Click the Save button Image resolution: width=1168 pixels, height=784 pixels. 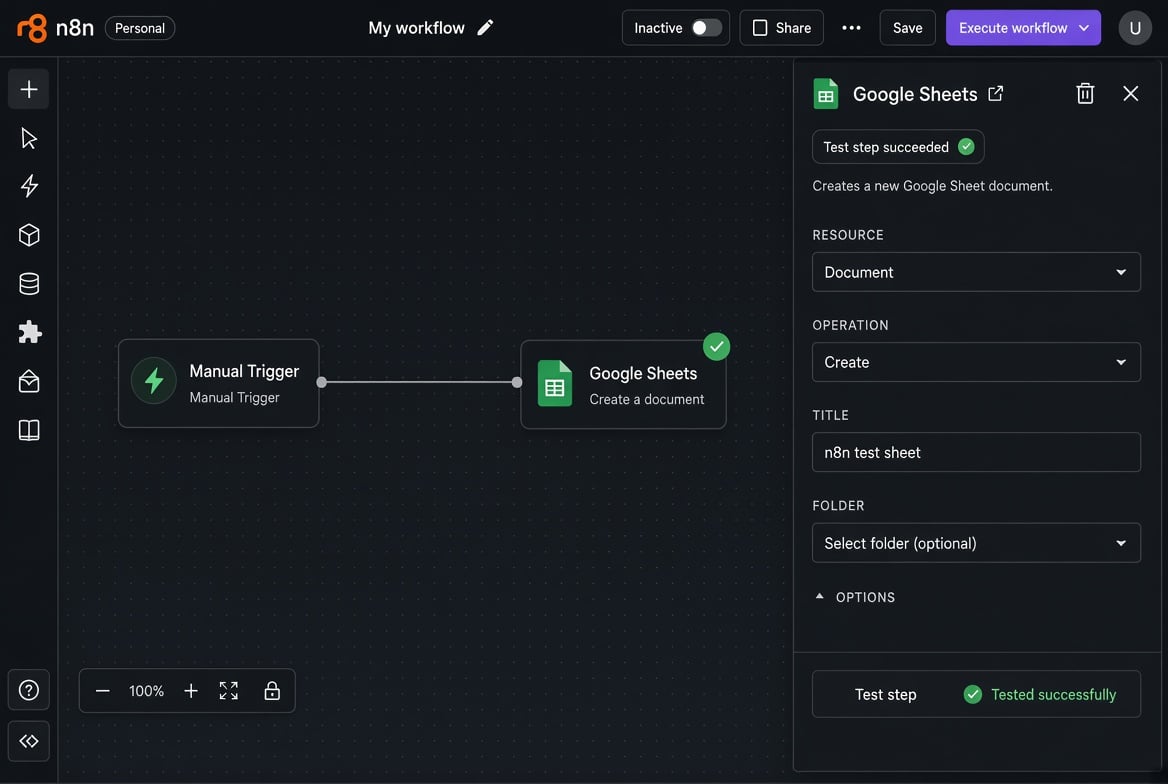click(907, 28)
